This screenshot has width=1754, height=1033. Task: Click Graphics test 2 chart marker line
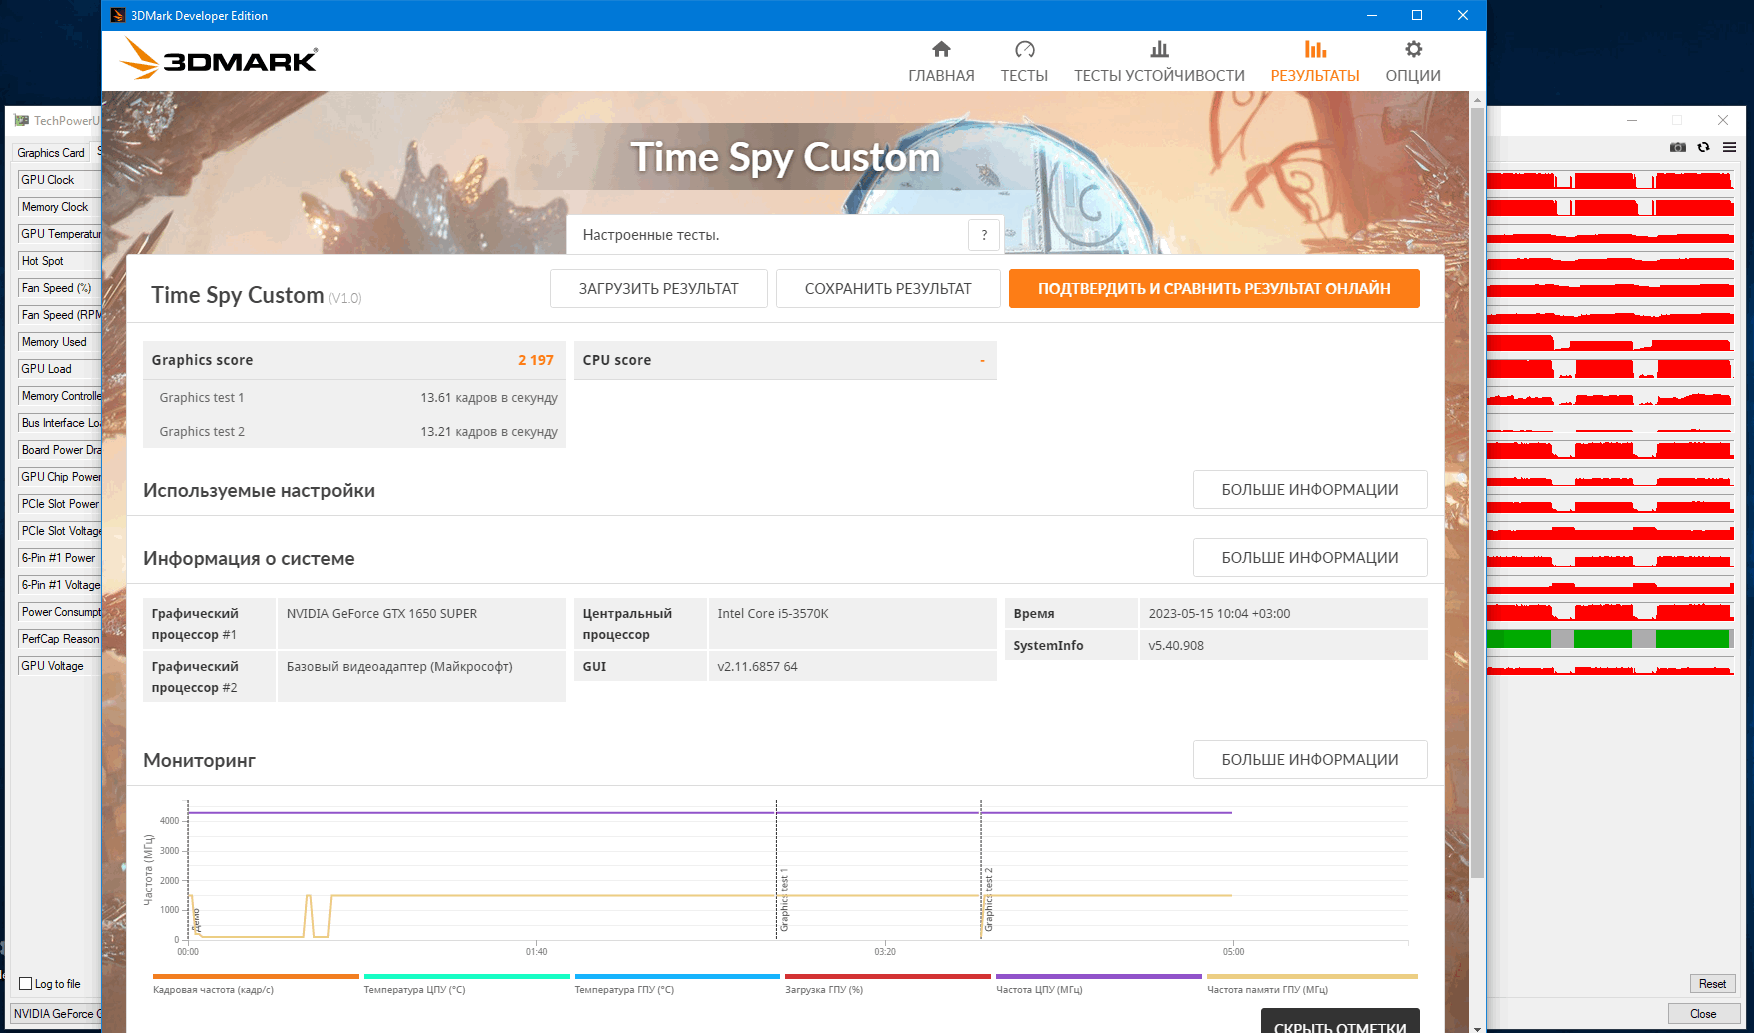click(x=981, y=870)
